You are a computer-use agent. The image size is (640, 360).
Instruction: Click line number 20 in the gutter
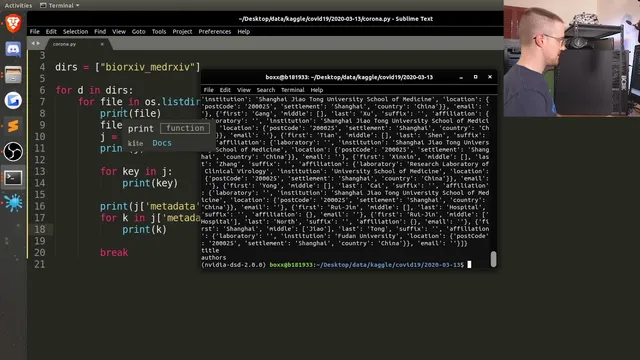pyautogui.click(x=40, y=253)
